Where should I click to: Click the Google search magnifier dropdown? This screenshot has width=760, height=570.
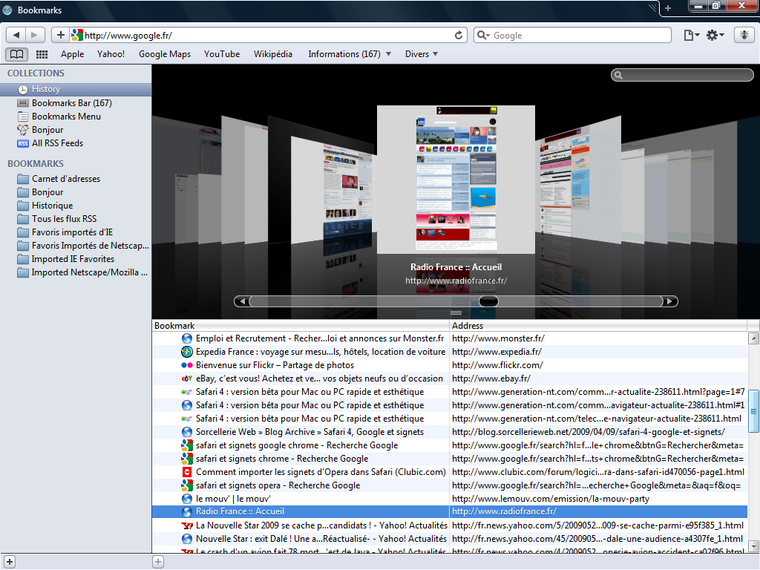coord(483,35)
